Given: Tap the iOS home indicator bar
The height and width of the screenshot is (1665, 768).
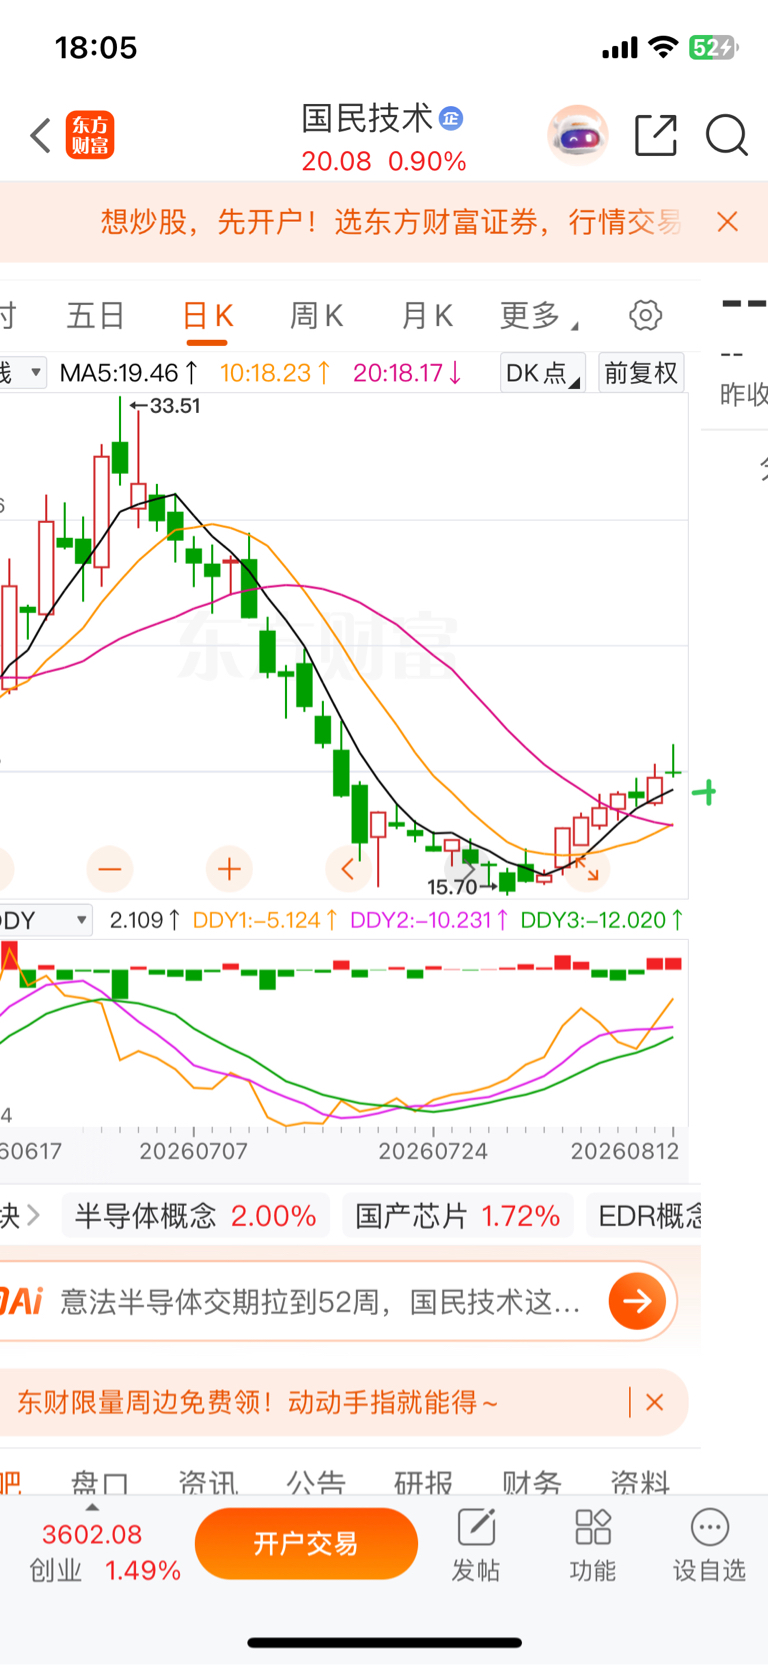Looking at the screenshot, I should [385, 1642].
